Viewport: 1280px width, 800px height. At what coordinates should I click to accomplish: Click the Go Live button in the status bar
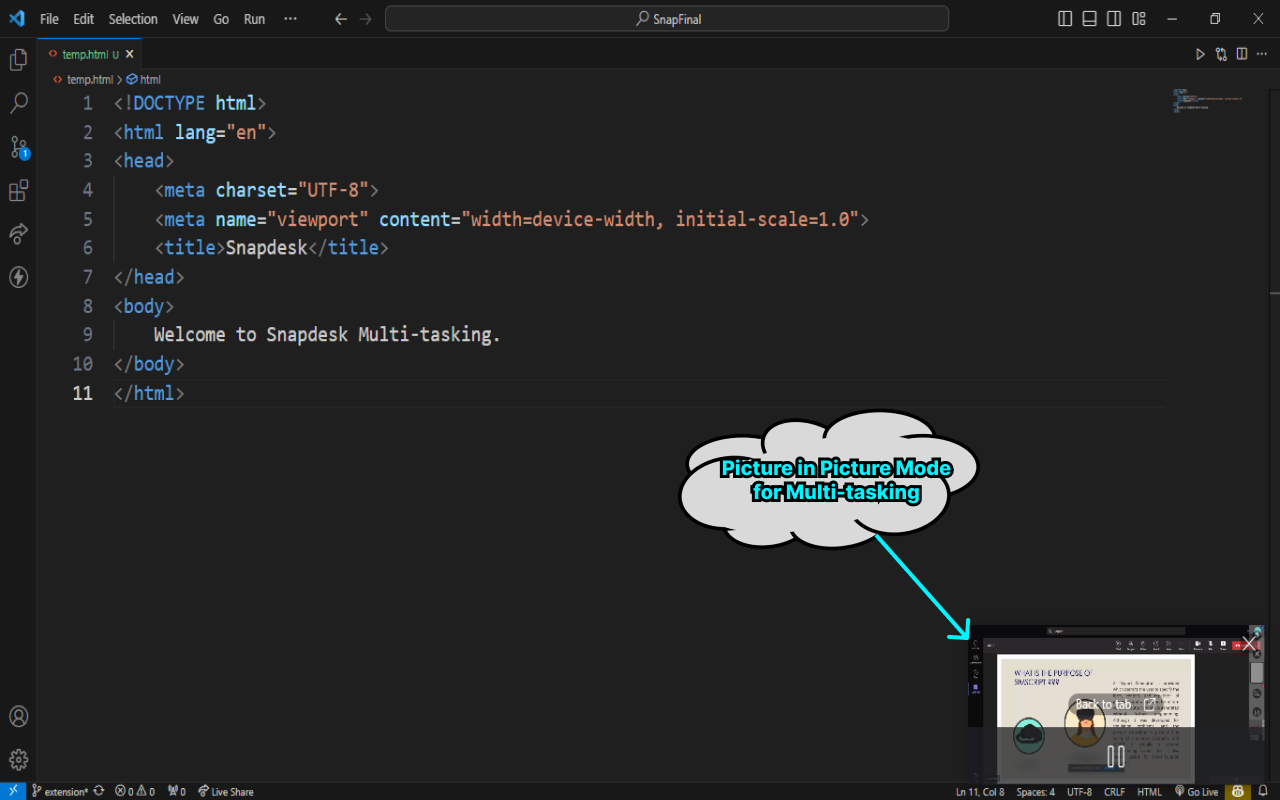[x=1196, y=791]
